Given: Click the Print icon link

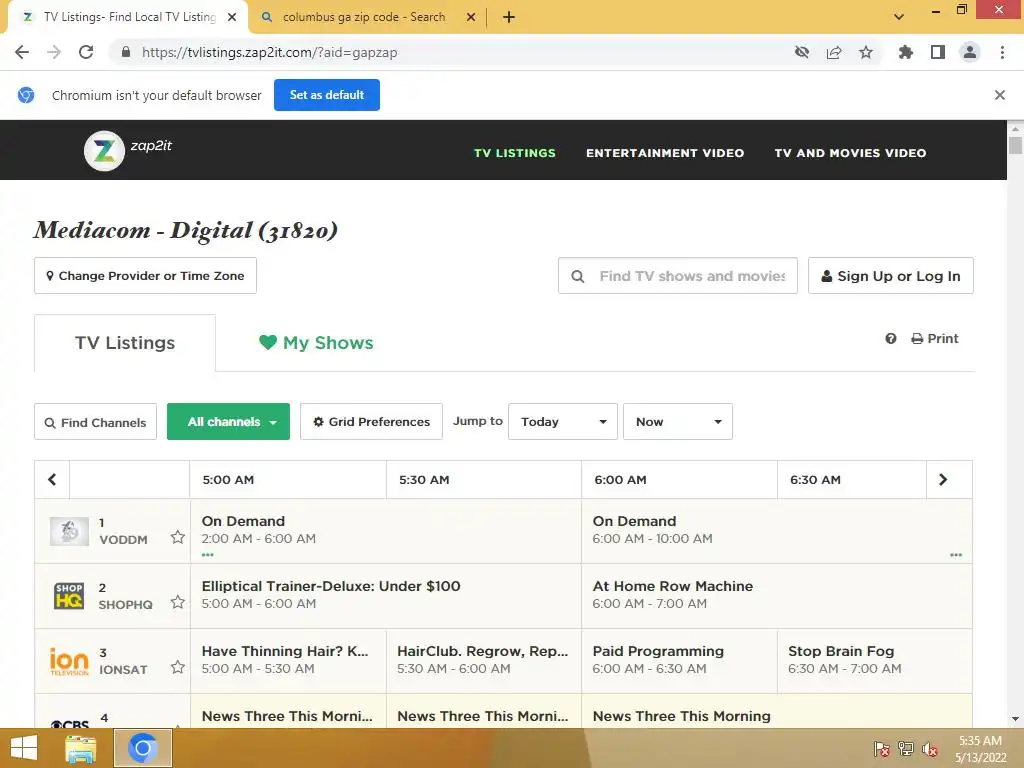Looking at the screenshot, I should [935, 338].
